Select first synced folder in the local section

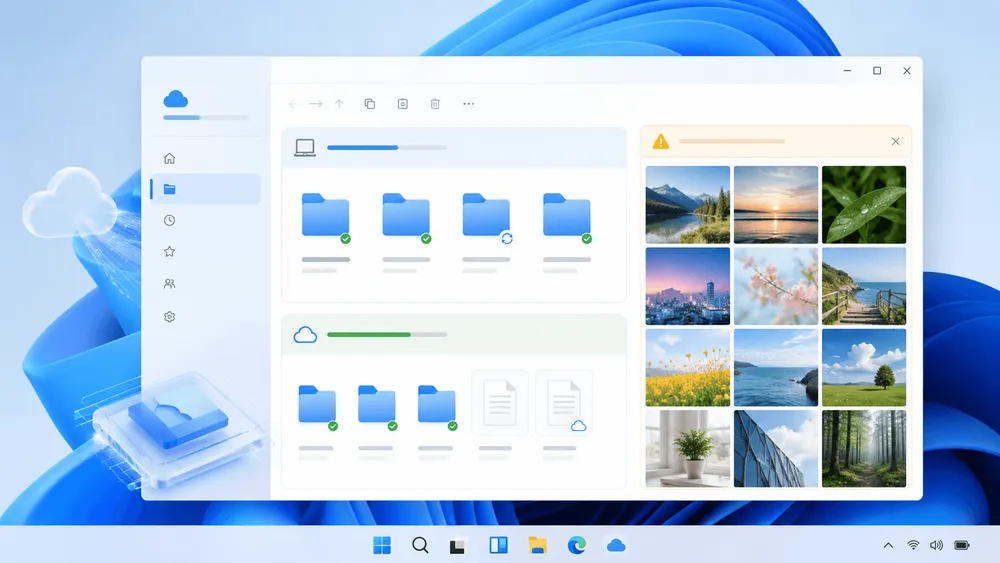click(x=326, y=218)
